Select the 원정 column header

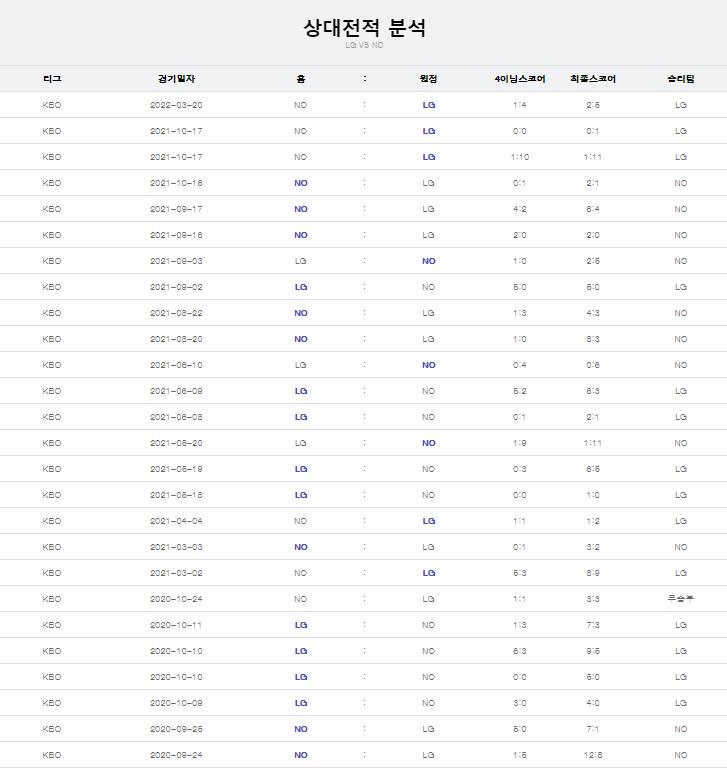tap(429, 79)
